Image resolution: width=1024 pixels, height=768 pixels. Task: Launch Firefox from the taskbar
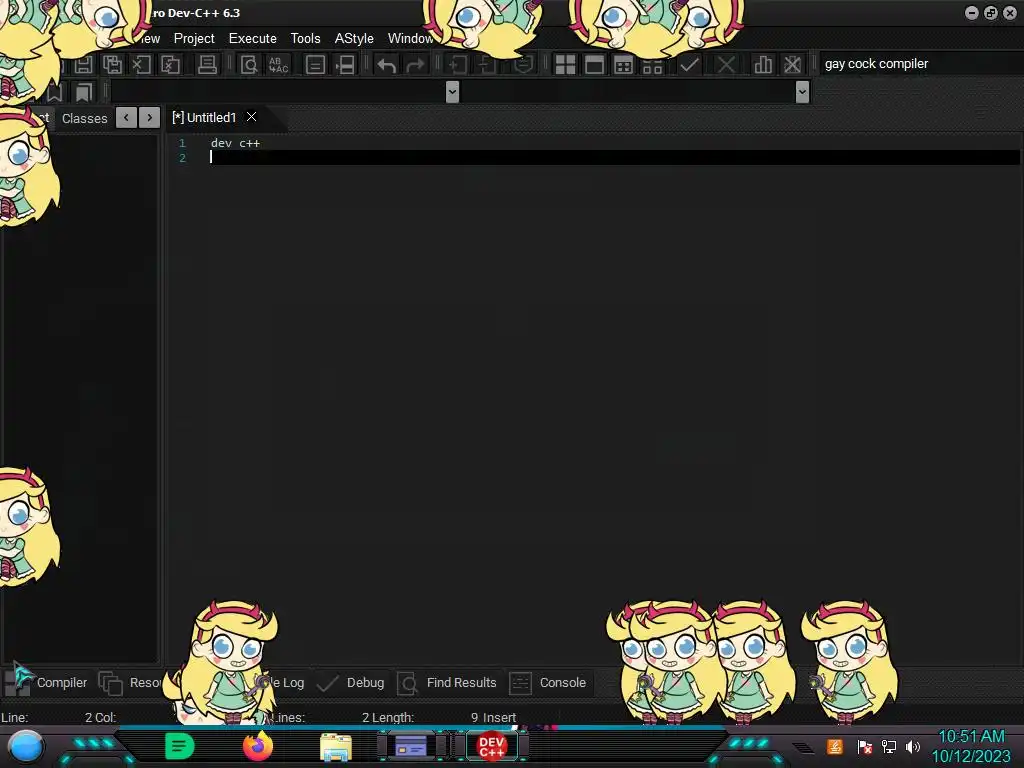(258, 746)
